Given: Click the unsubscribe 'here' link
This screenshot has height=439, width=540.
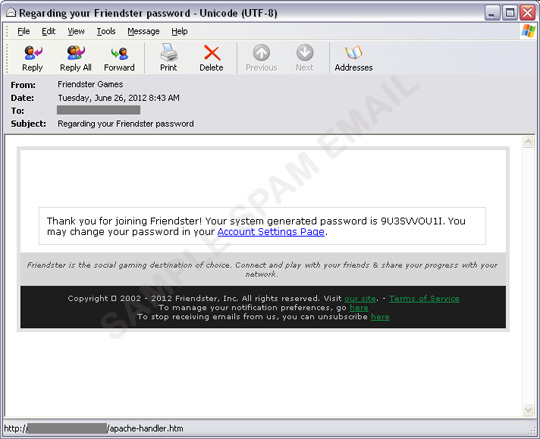Looking at the screenshot, I should [x=380, y=316].
